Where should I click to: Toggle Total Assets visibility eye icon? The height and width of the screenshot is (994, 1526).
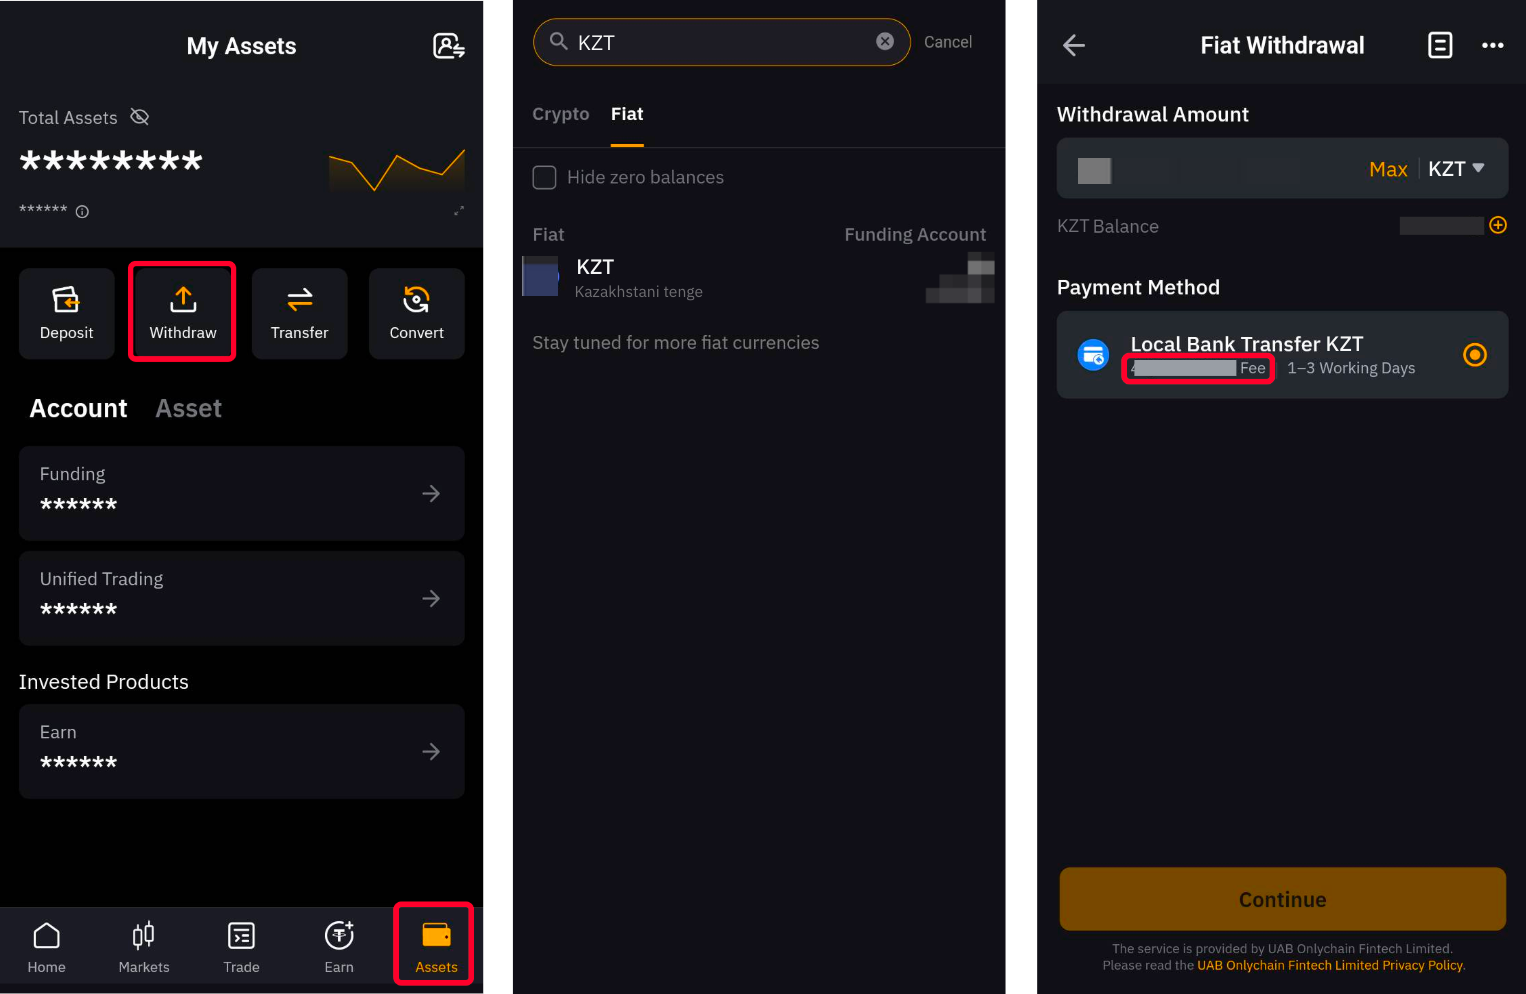[x=140, y=117]
